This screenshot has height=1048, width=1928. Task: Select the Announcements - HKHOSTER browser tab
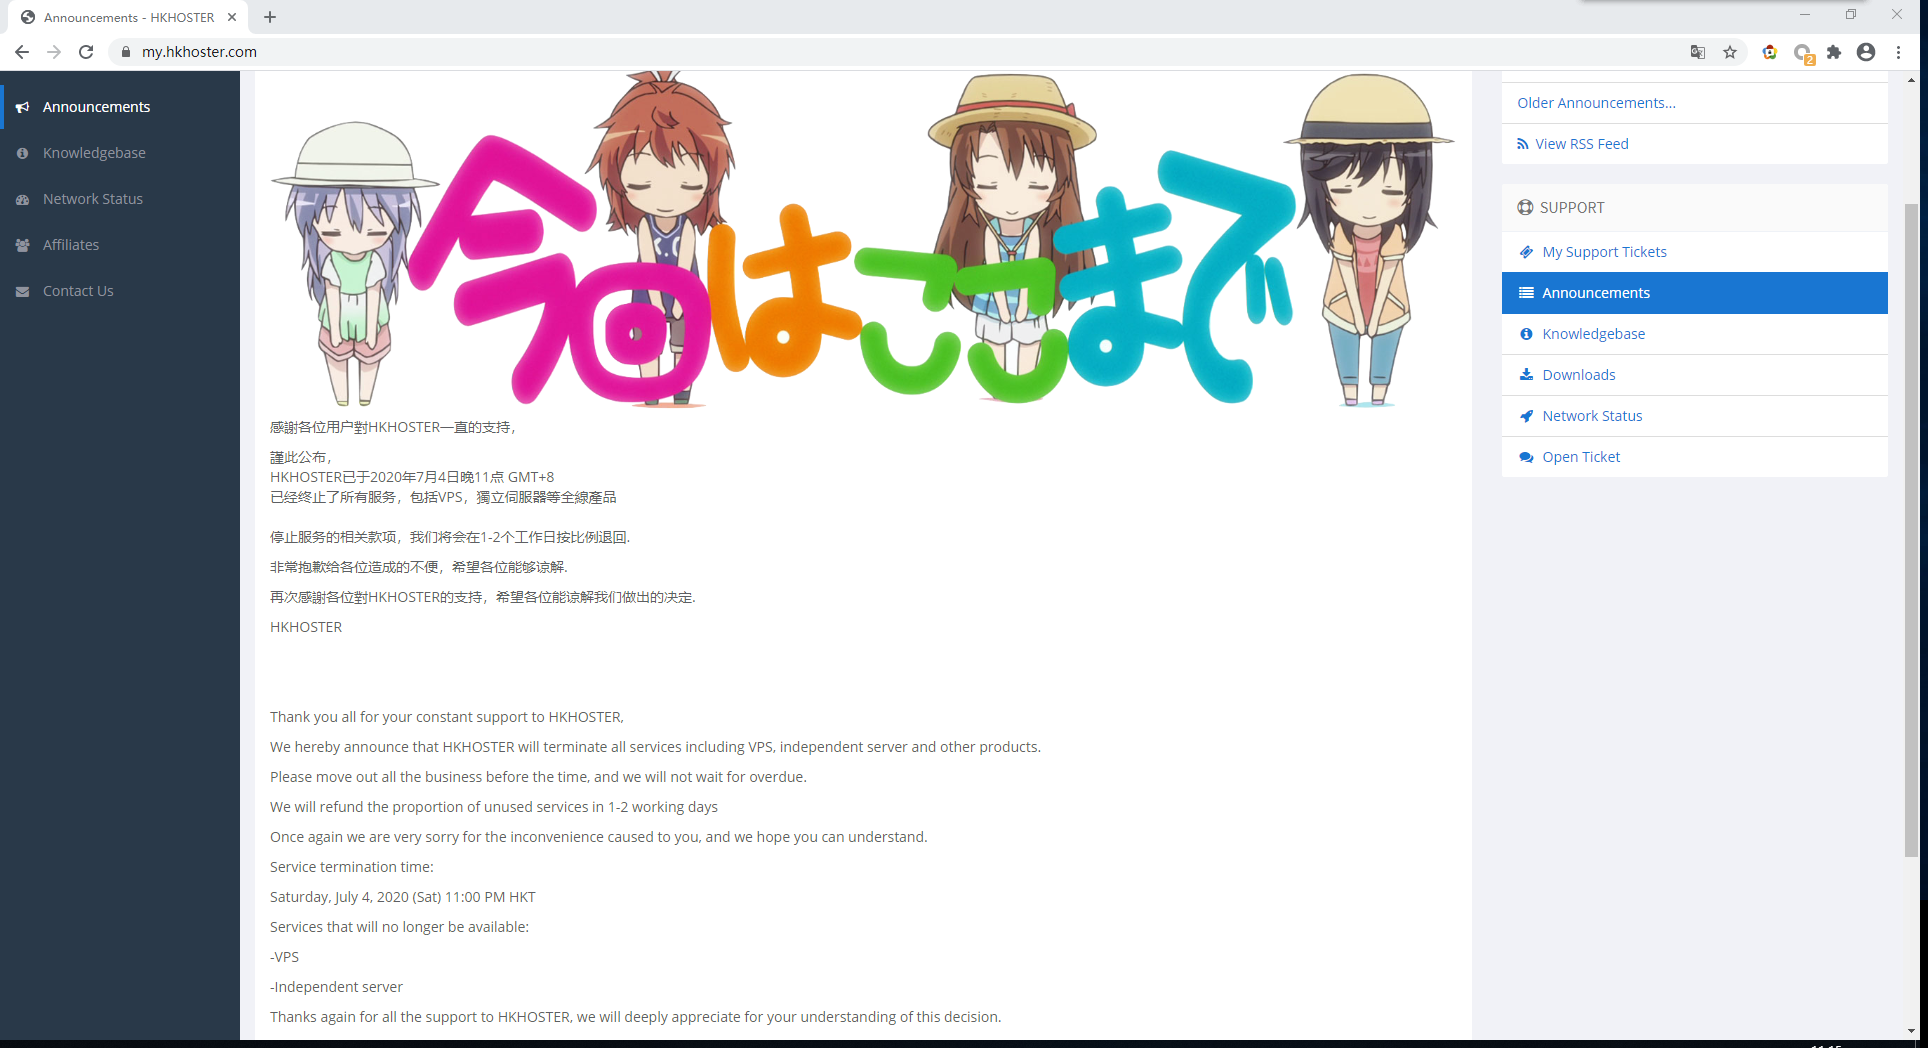(x=128, y=17)
